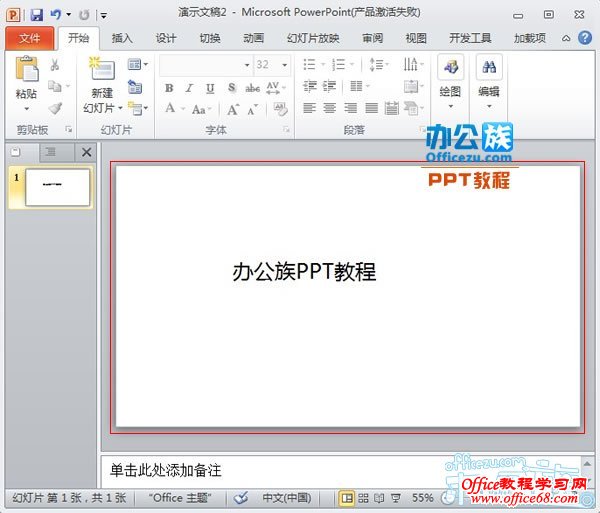600x513 pixels.
Task: Open the Editing binoculars tool
Action: click(489, 69)
